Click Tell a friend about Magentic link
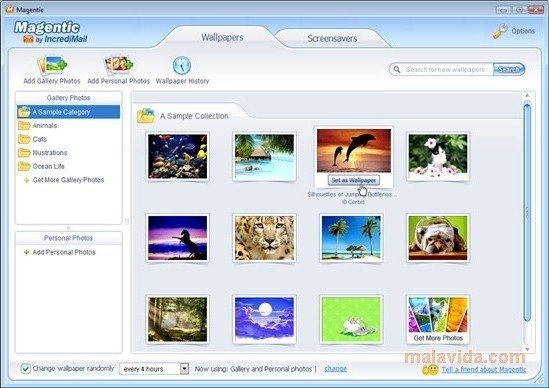 coord(484,369)
